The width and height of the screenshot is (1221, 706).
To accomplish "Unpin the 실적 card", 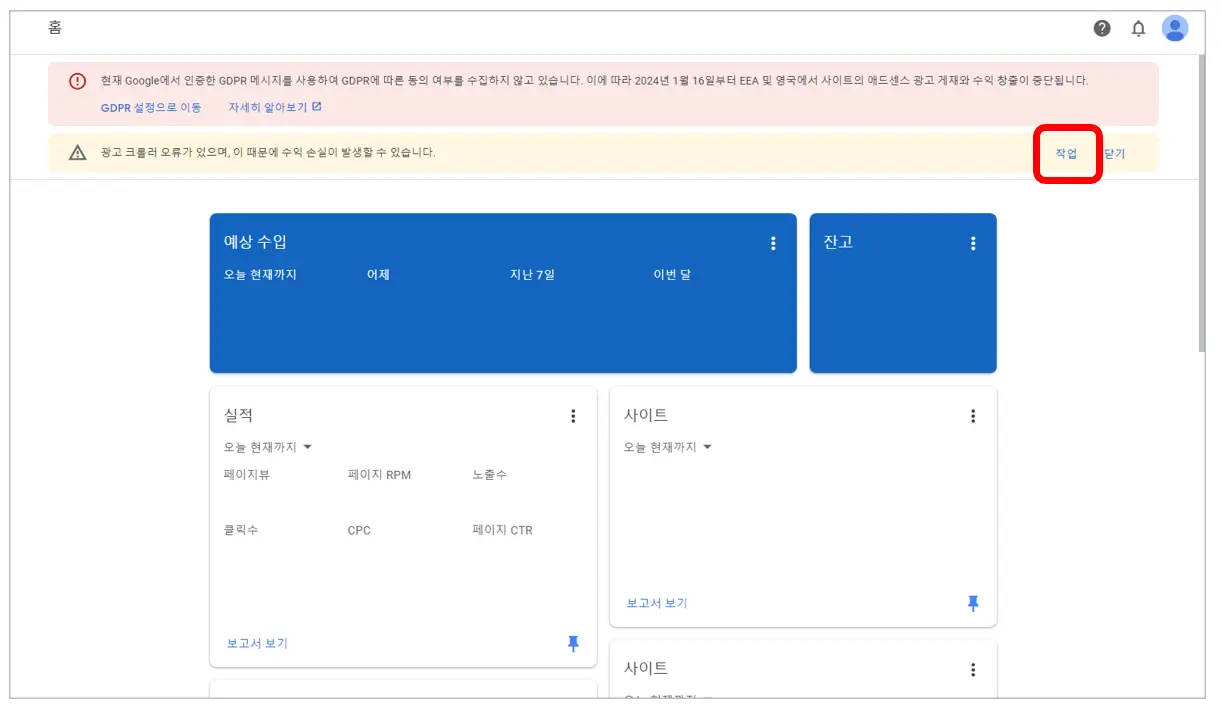I will (573, 644).
